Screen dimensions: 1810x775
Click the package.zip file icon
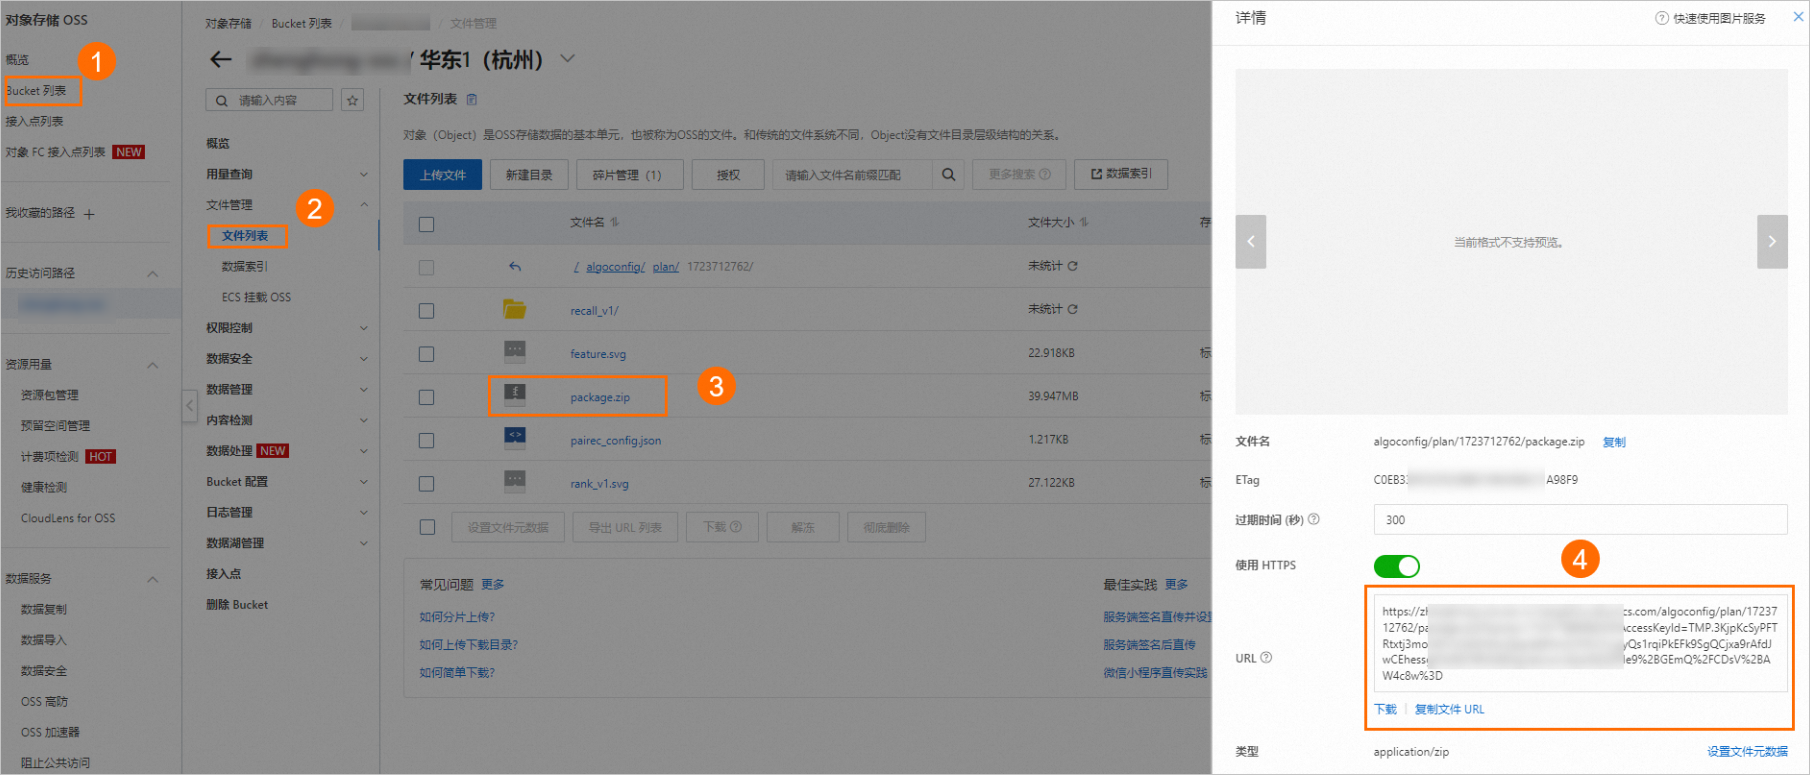point(514,393)
